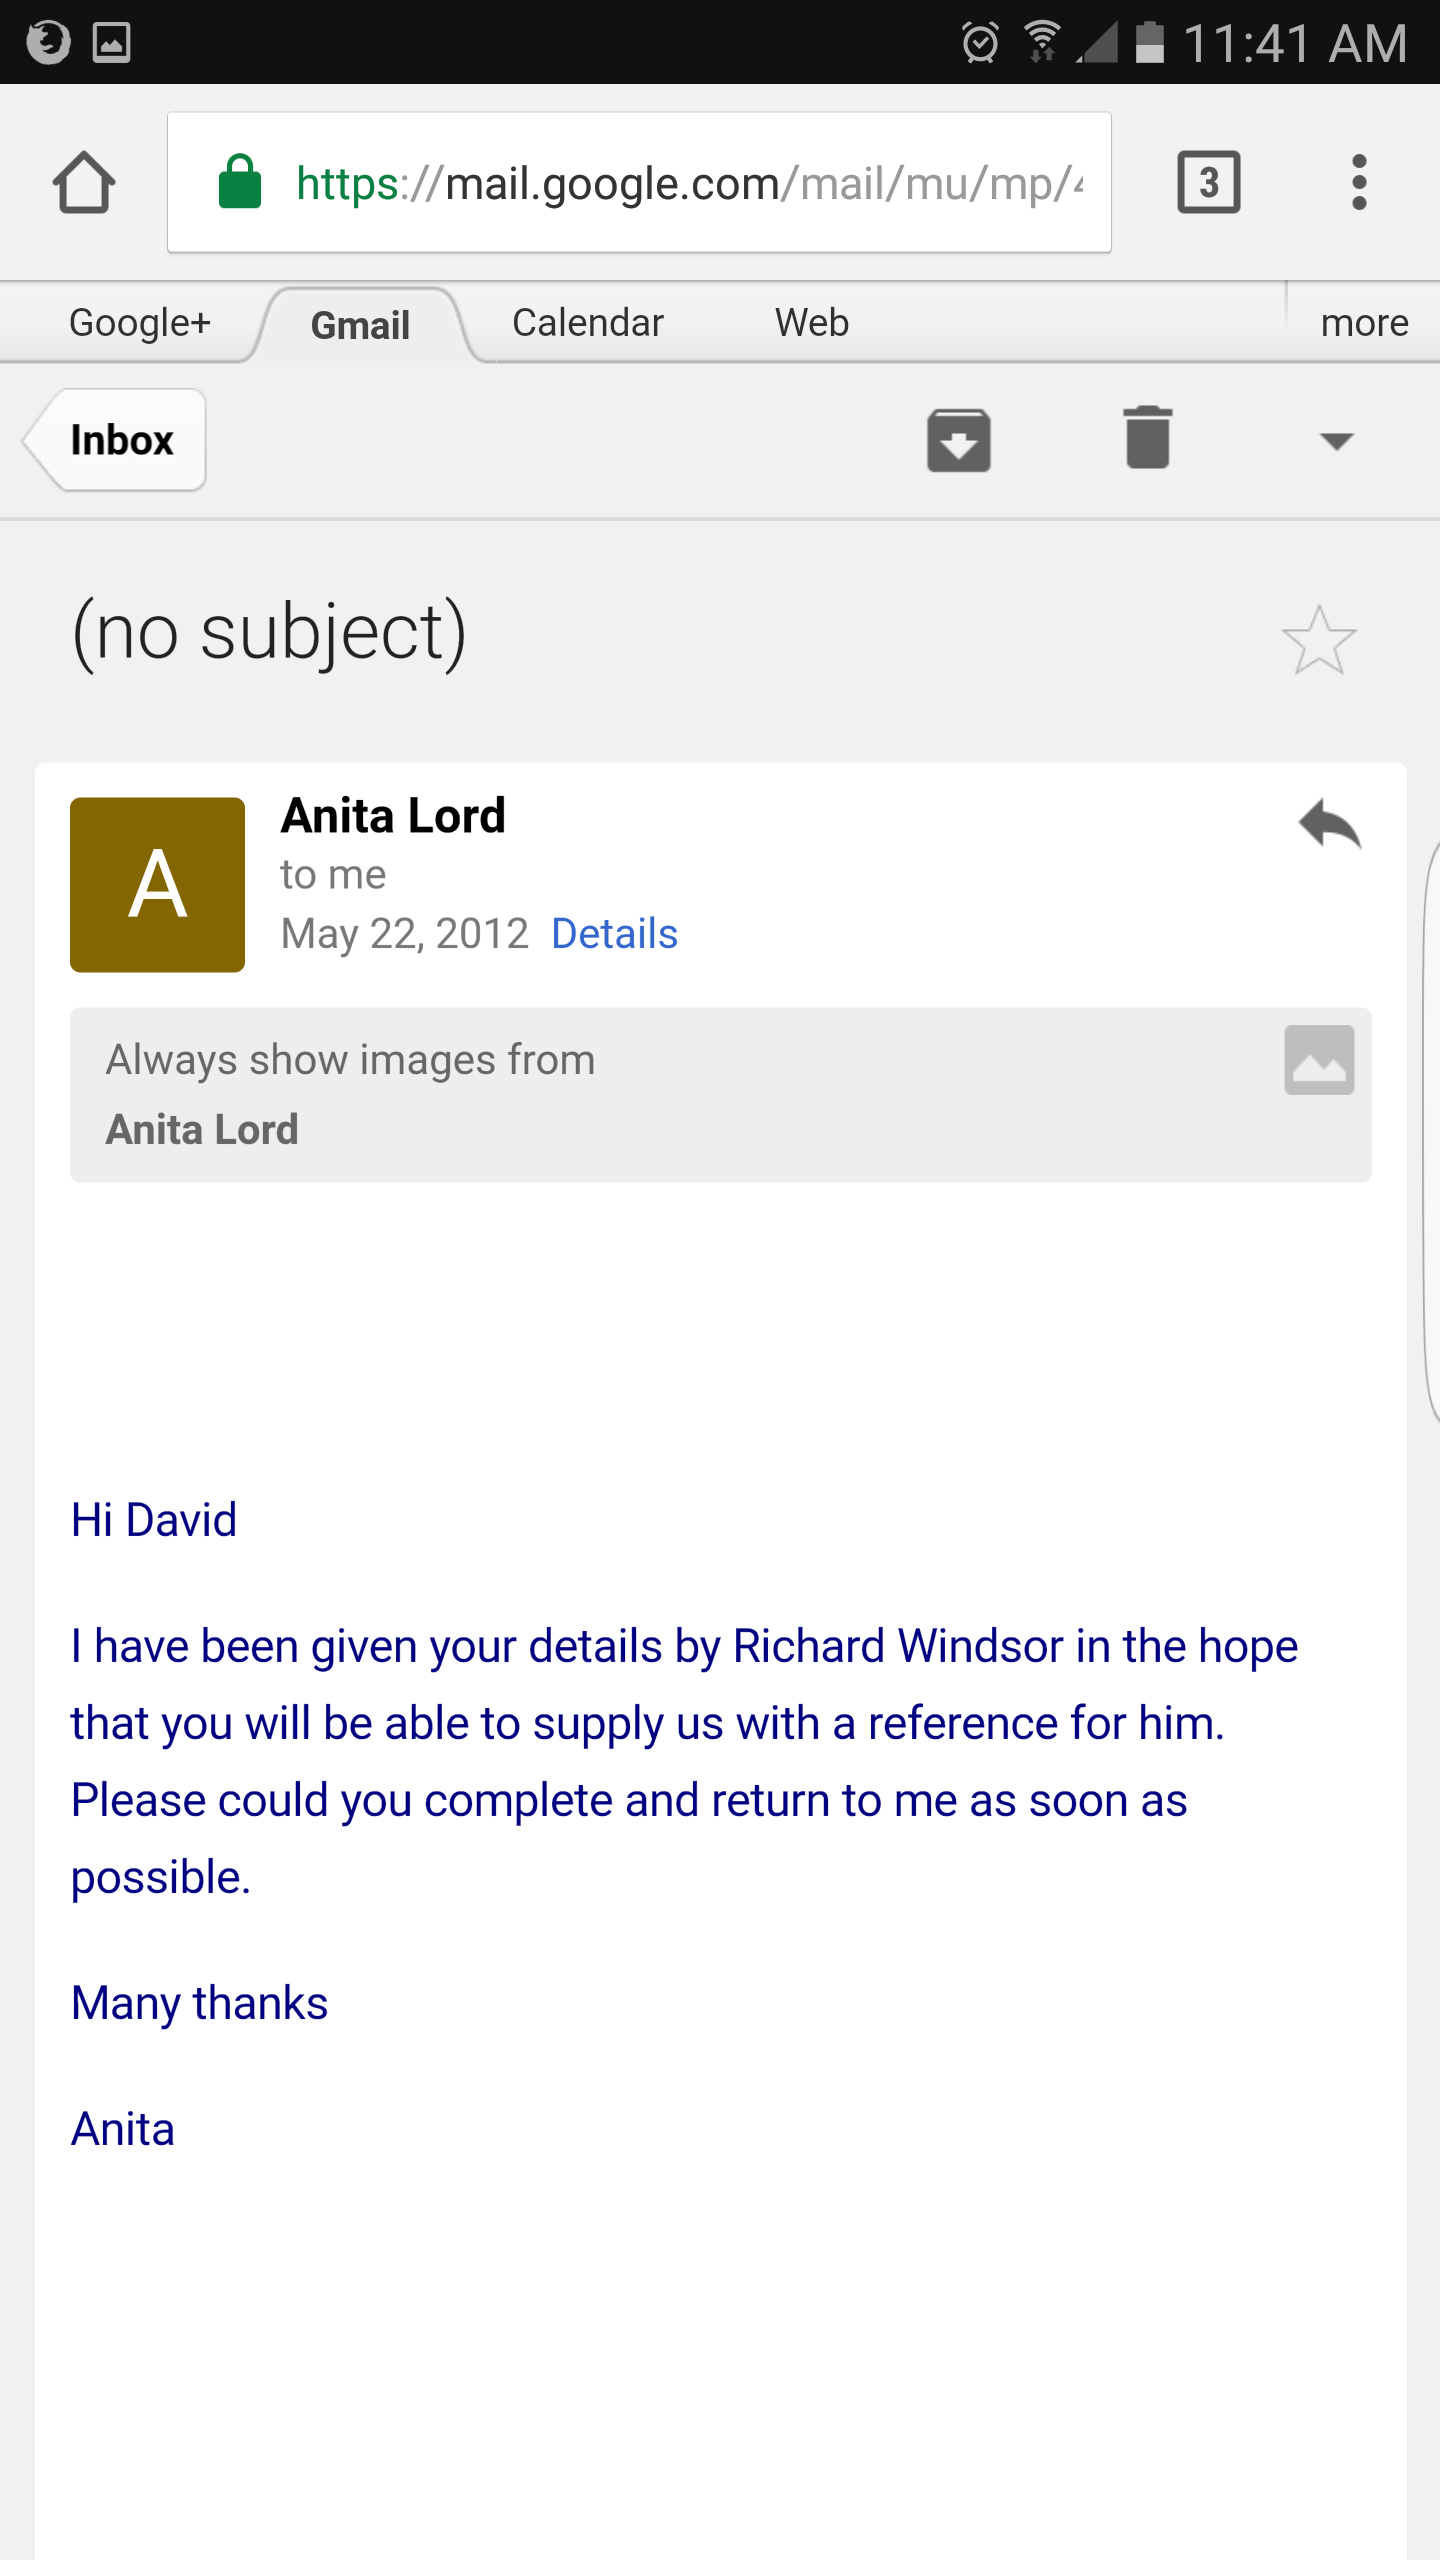This screenshot has height=2560, width=1440.
Task: Tap the mail.google.com address bar
Action: click(x=690, y=183)
